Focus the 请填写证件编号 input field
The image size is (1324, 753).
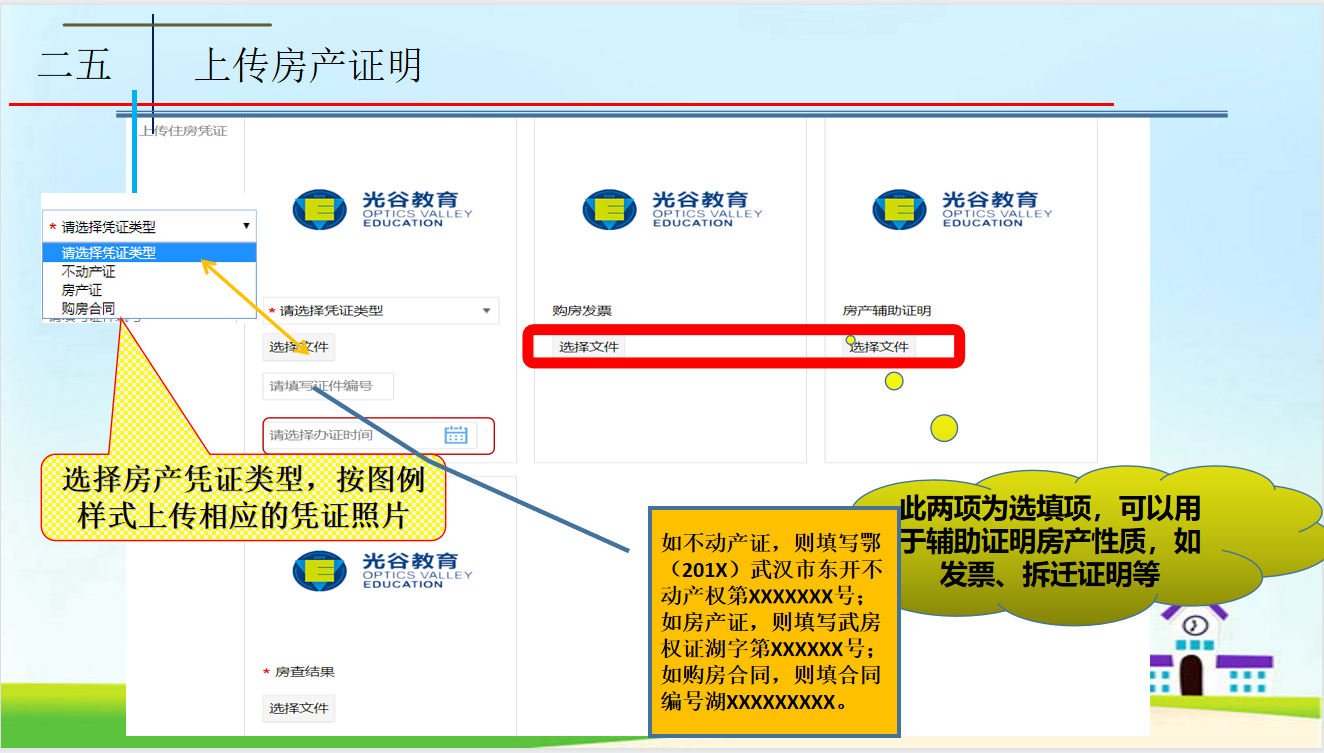(328, 386)
